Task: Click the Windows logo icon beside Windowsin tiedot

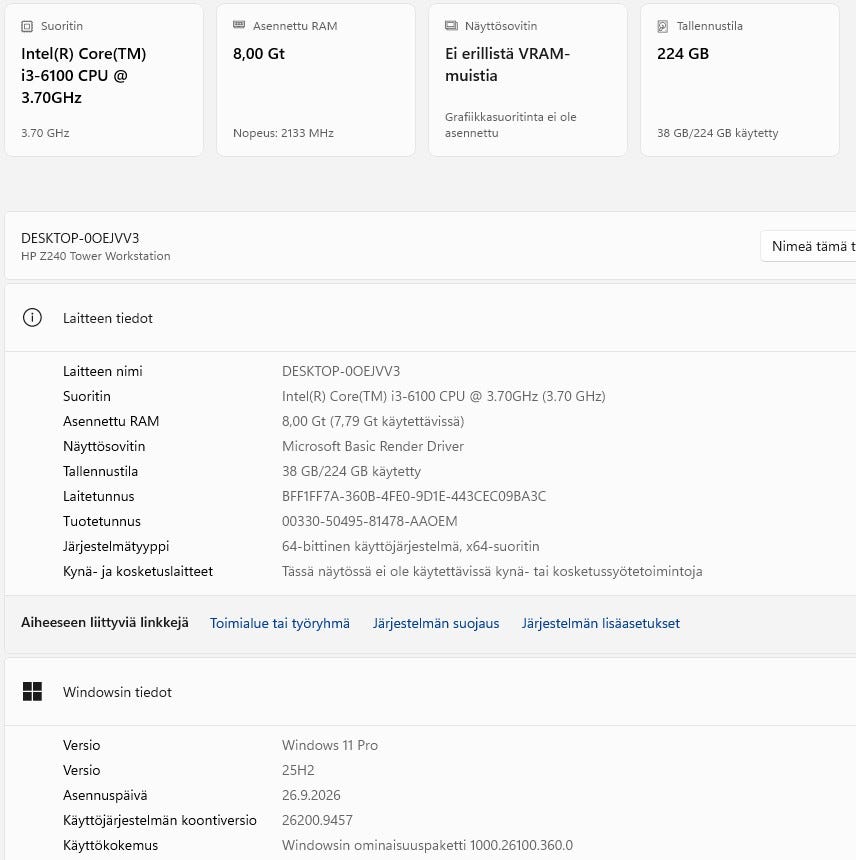Action: 32,692
